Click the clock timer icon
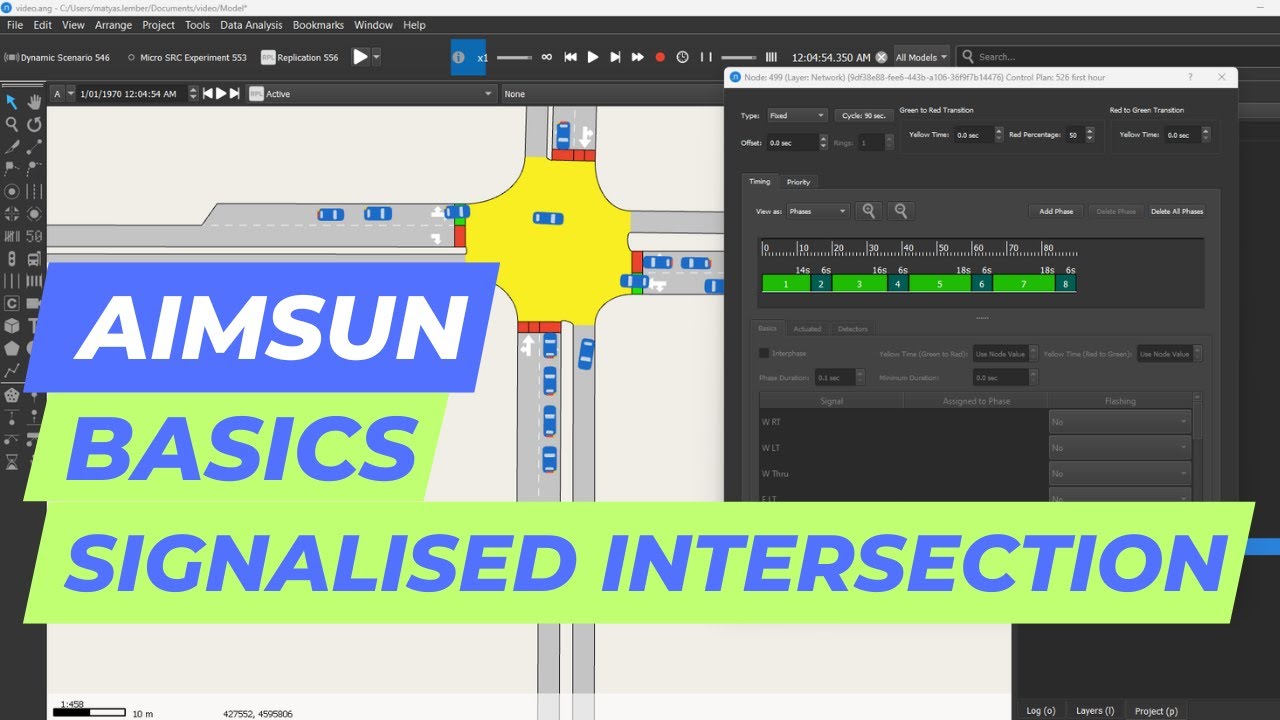The height and width of the screenshot is (720, 1280). coord(682,57)
